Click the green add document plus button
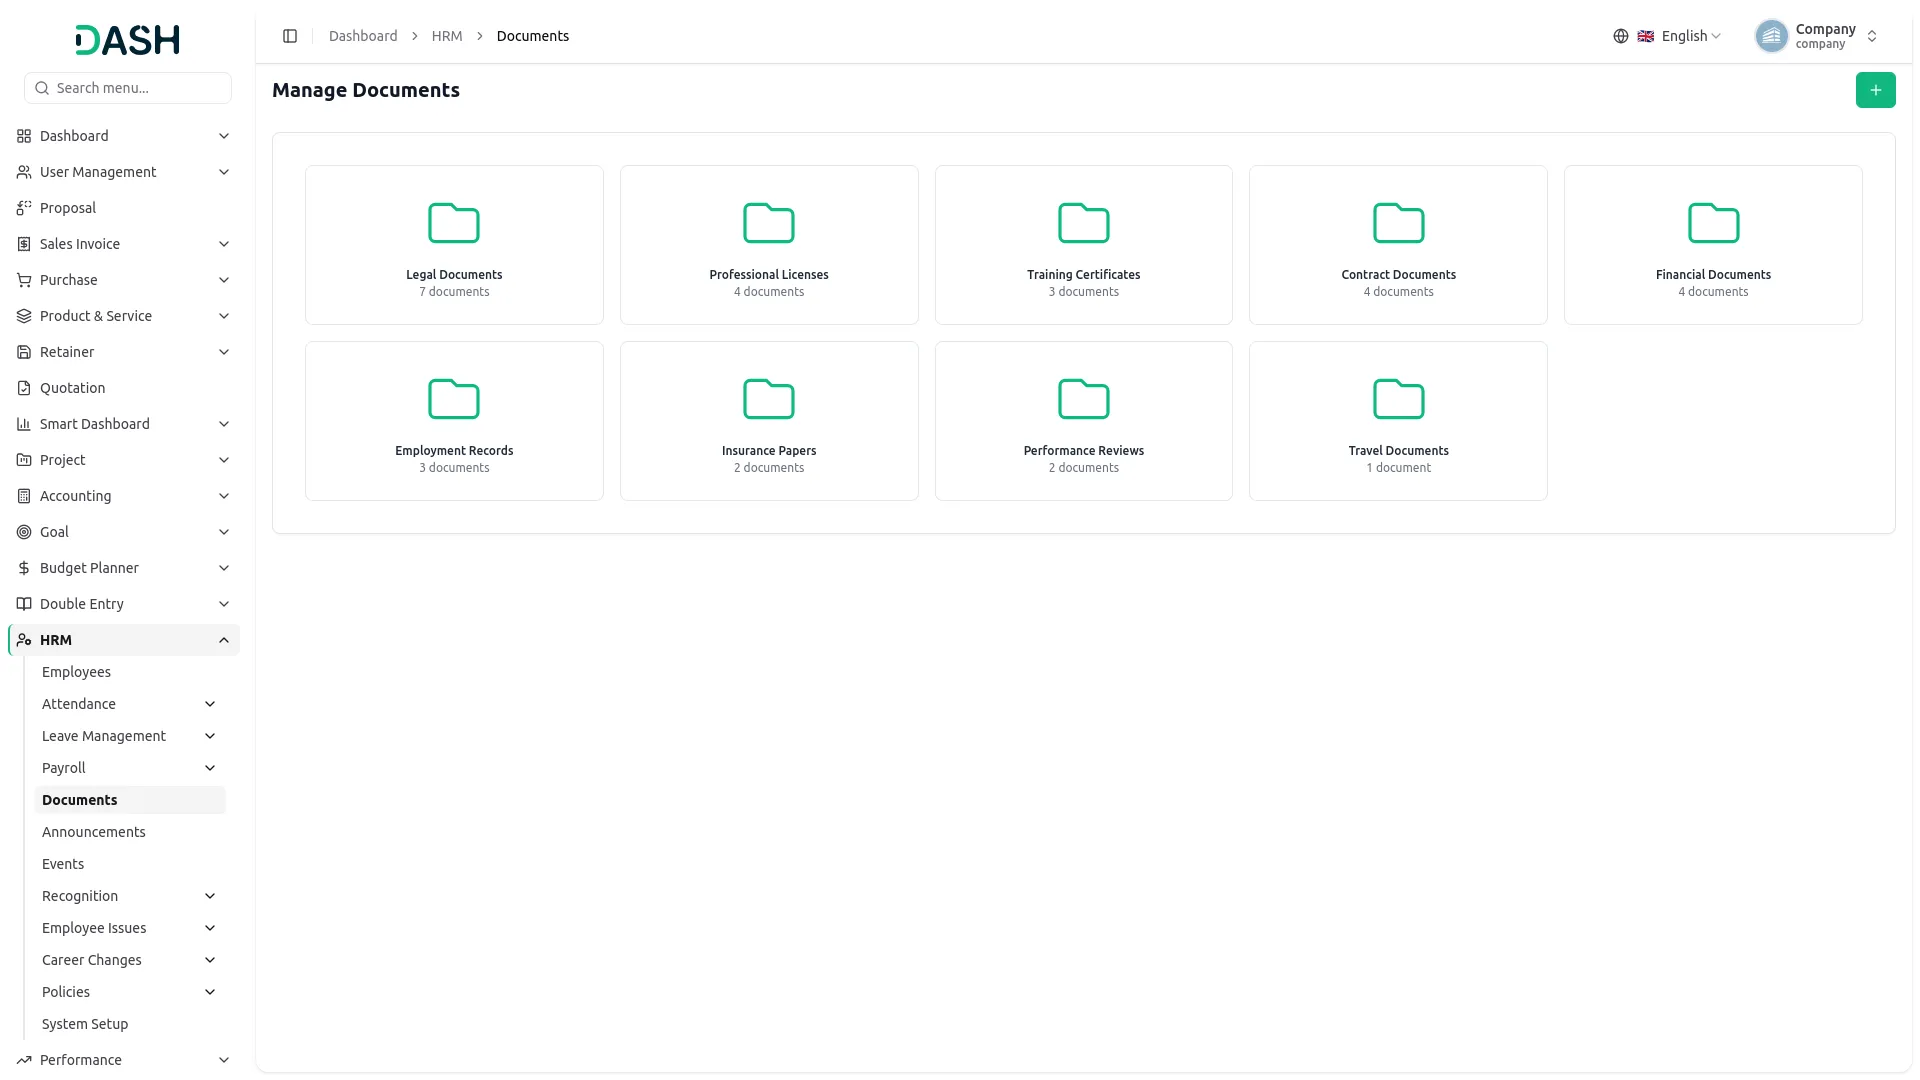This screenshot has width=1920, height=1080. tap(1875, 90)
